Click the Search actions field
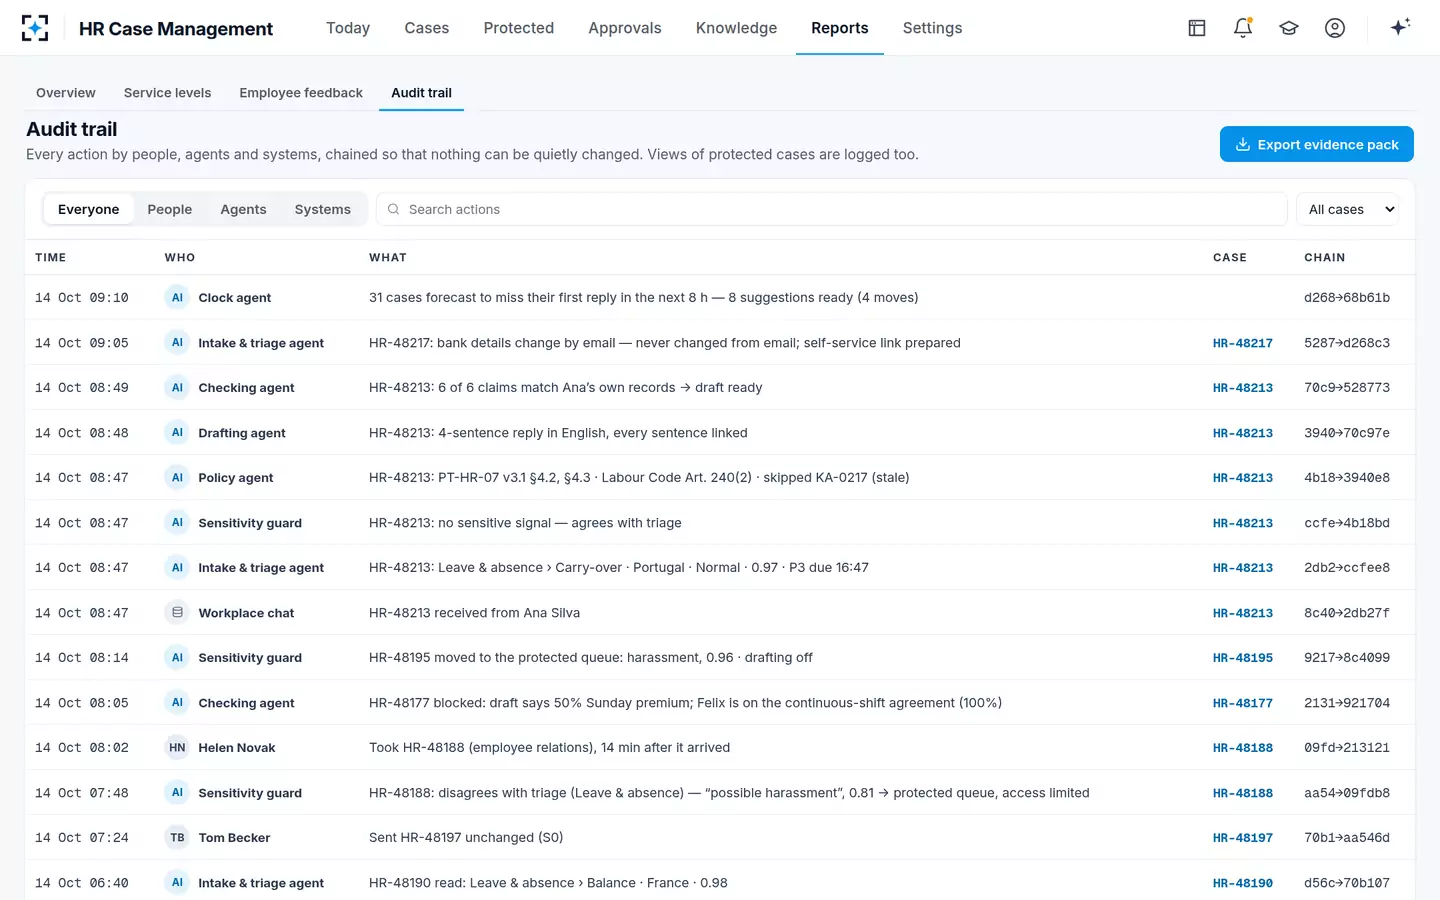The image size is (1440, 900). pyautogui.click(x=832, y=209)
